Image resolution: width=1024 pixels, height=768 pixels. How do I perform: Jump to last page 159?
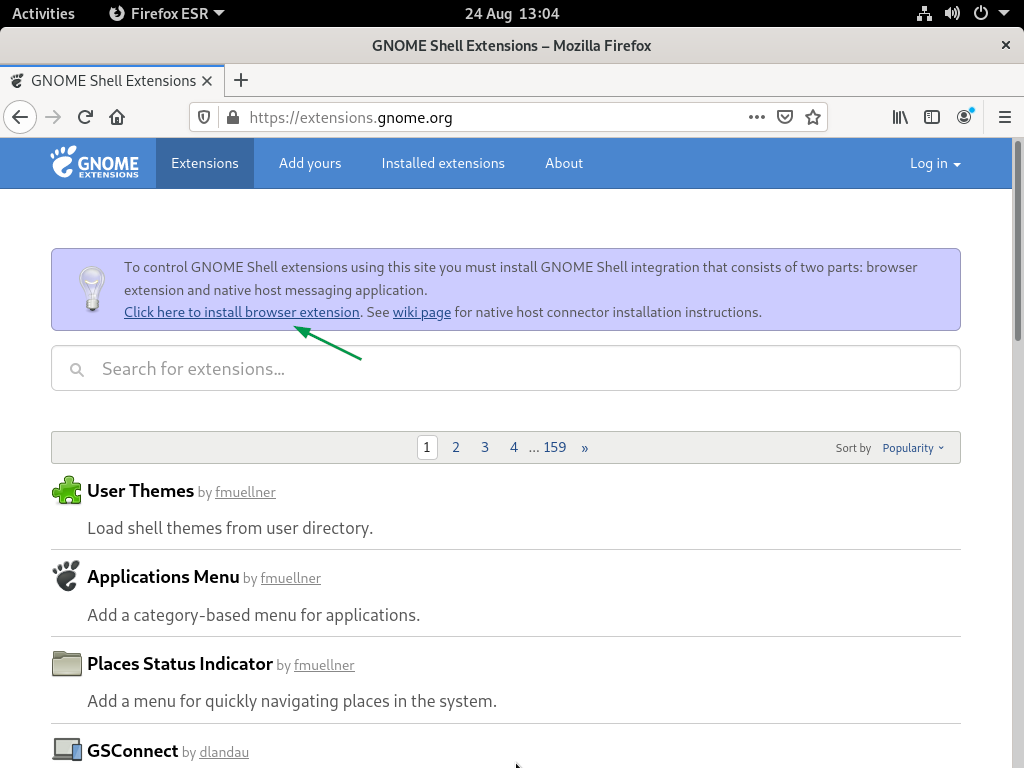coord(554,447)
